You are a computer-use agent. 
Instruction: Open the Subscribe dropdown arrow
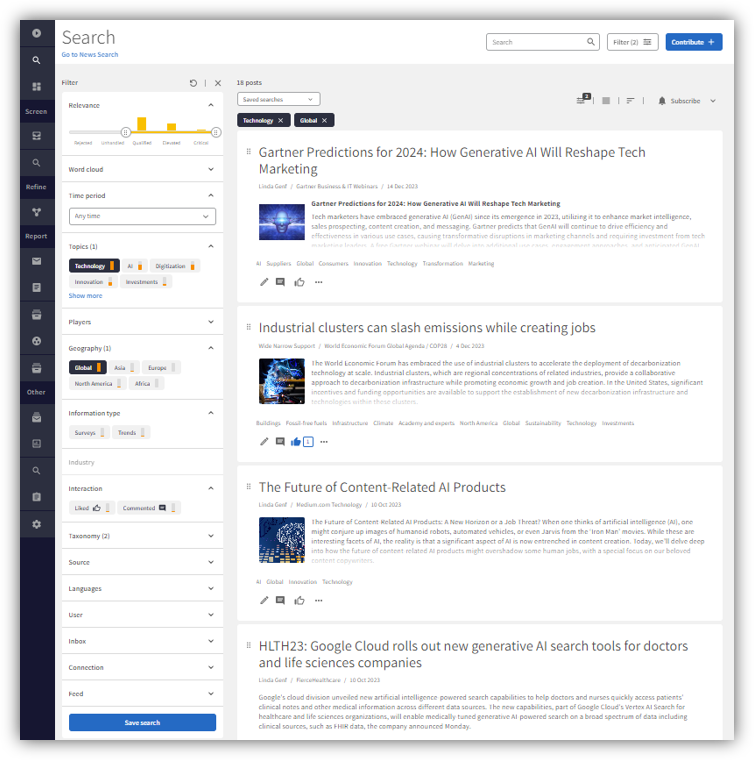[x=713, y=101]
